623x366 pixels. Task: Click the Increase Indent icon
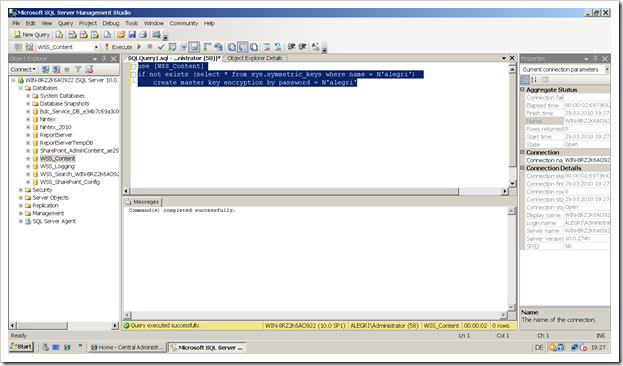pyautogui.click(x=302, y=47)
